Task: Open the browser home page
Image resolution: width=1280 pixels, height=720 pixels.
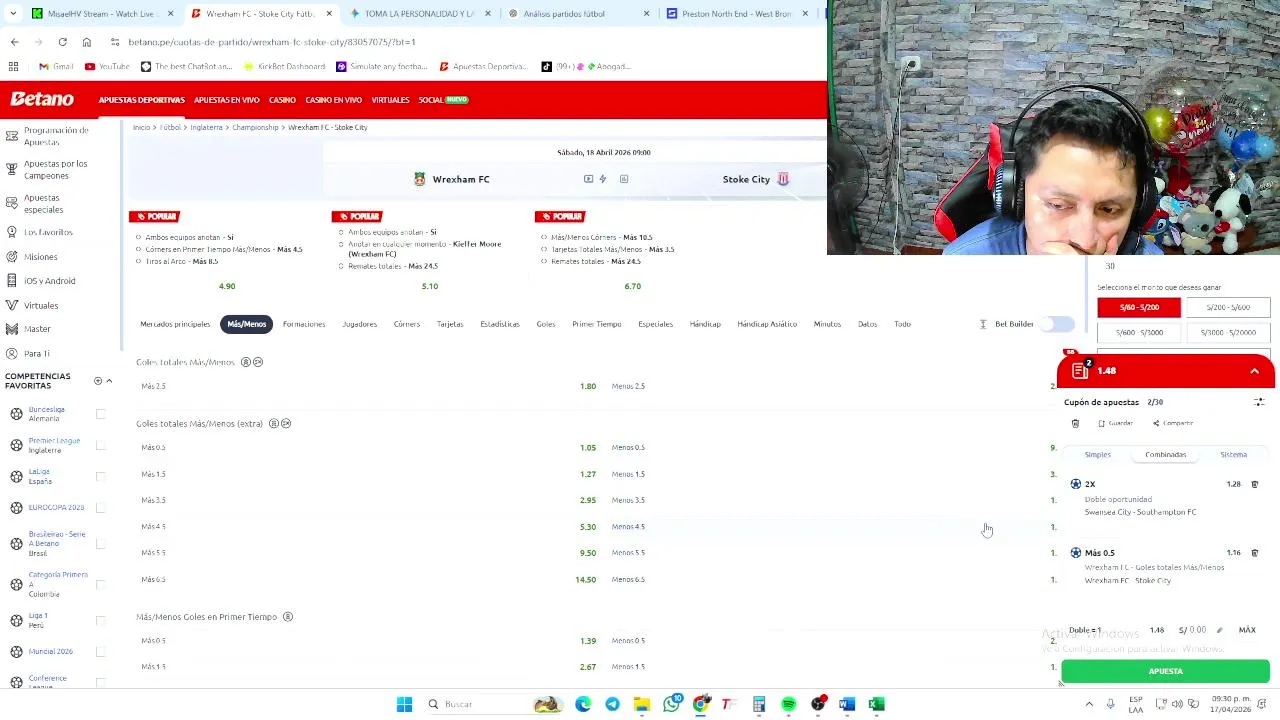Action: (x=86, y=42)
